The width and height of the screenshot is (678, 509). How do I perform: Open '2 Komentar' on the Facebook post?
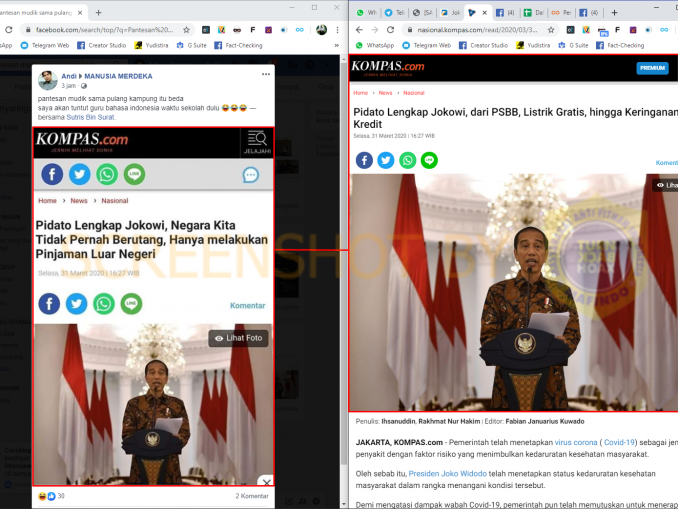(x=252, y=496)
